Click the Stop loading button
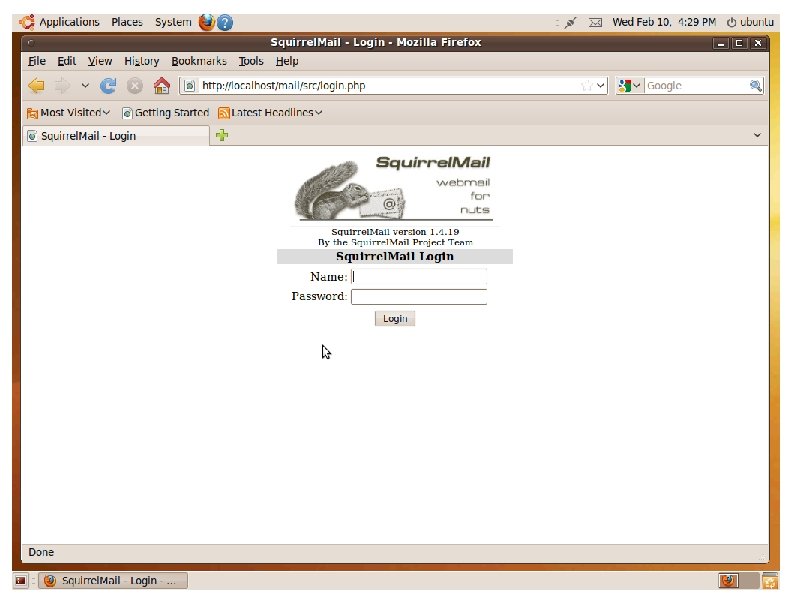The image size is (794, 595). coord(135,86)
